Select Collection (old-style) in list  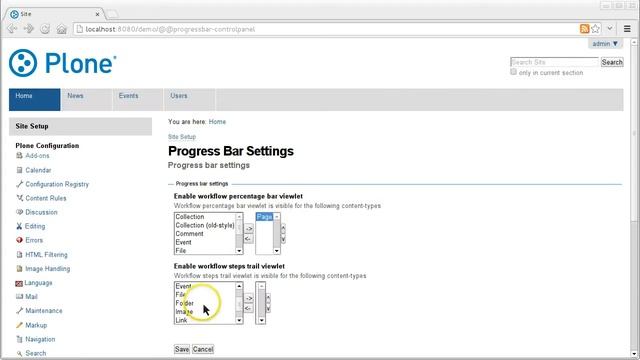tap(205, 225)
